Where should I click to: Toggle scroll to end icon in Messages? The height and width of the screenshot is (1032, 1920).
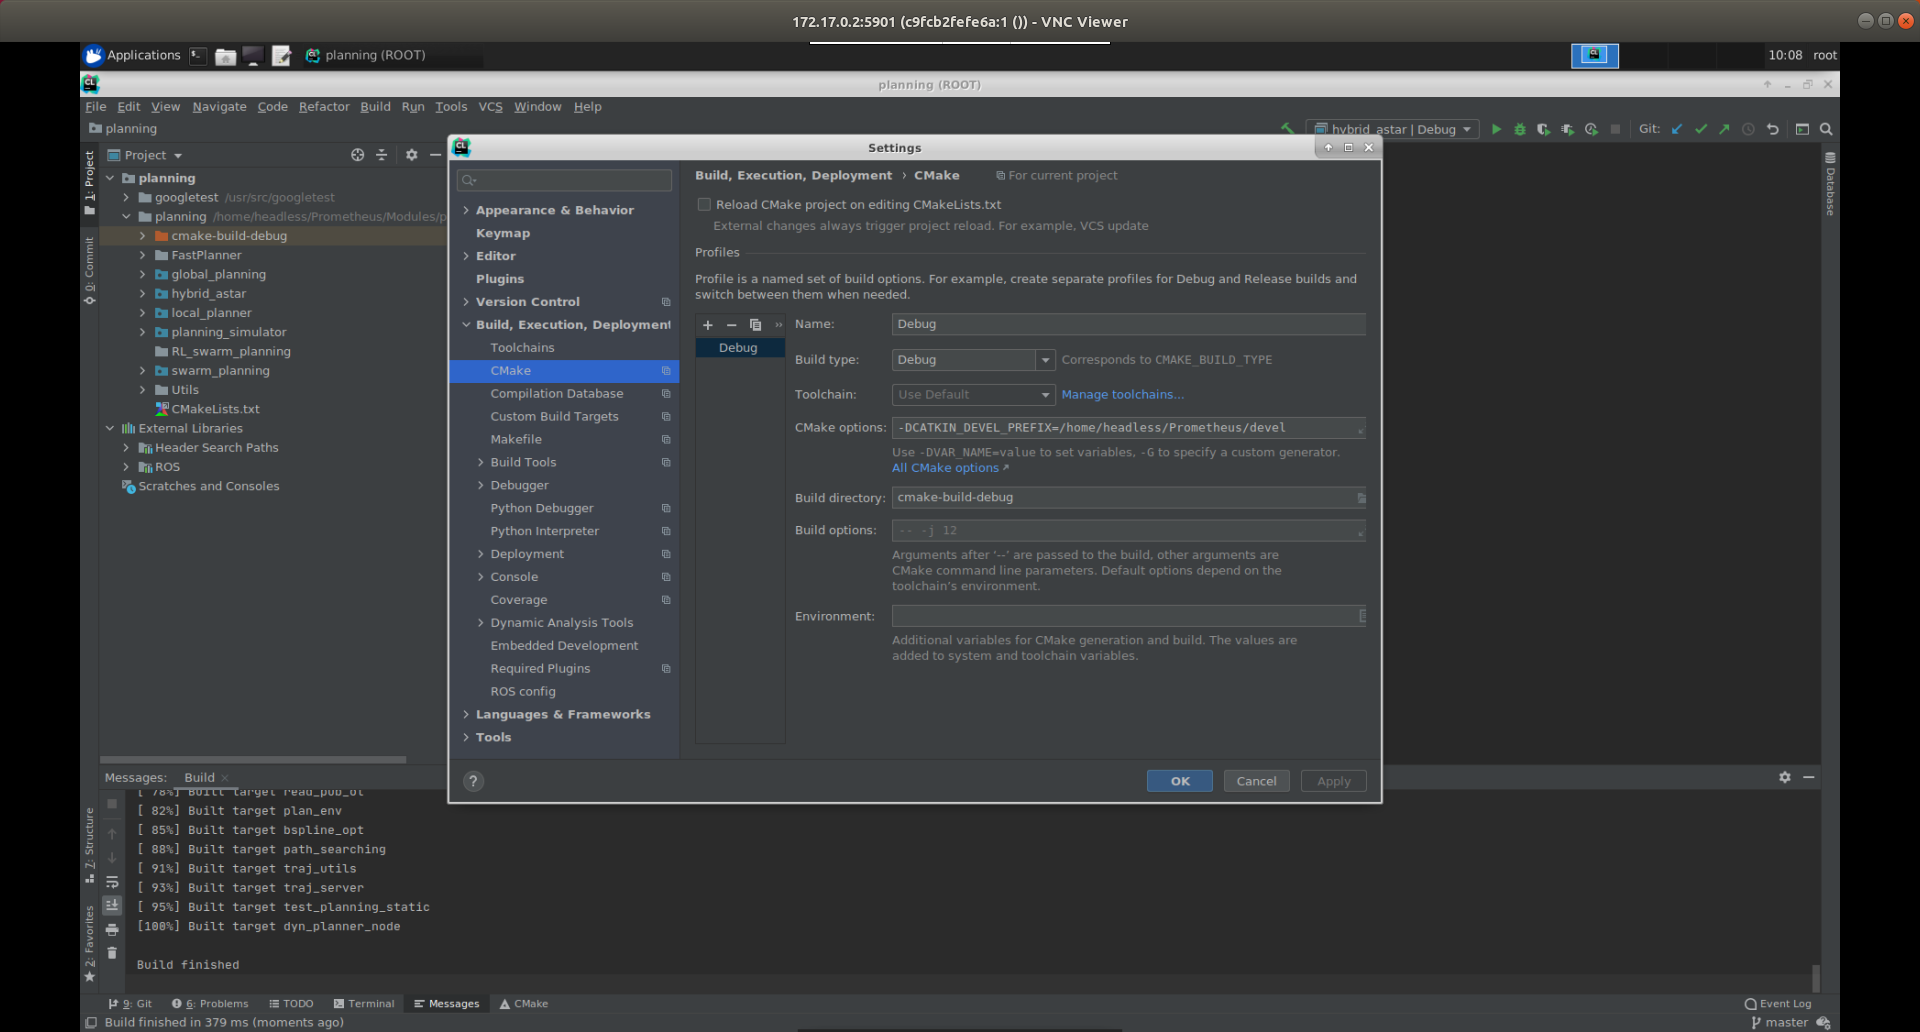point(112,905)
